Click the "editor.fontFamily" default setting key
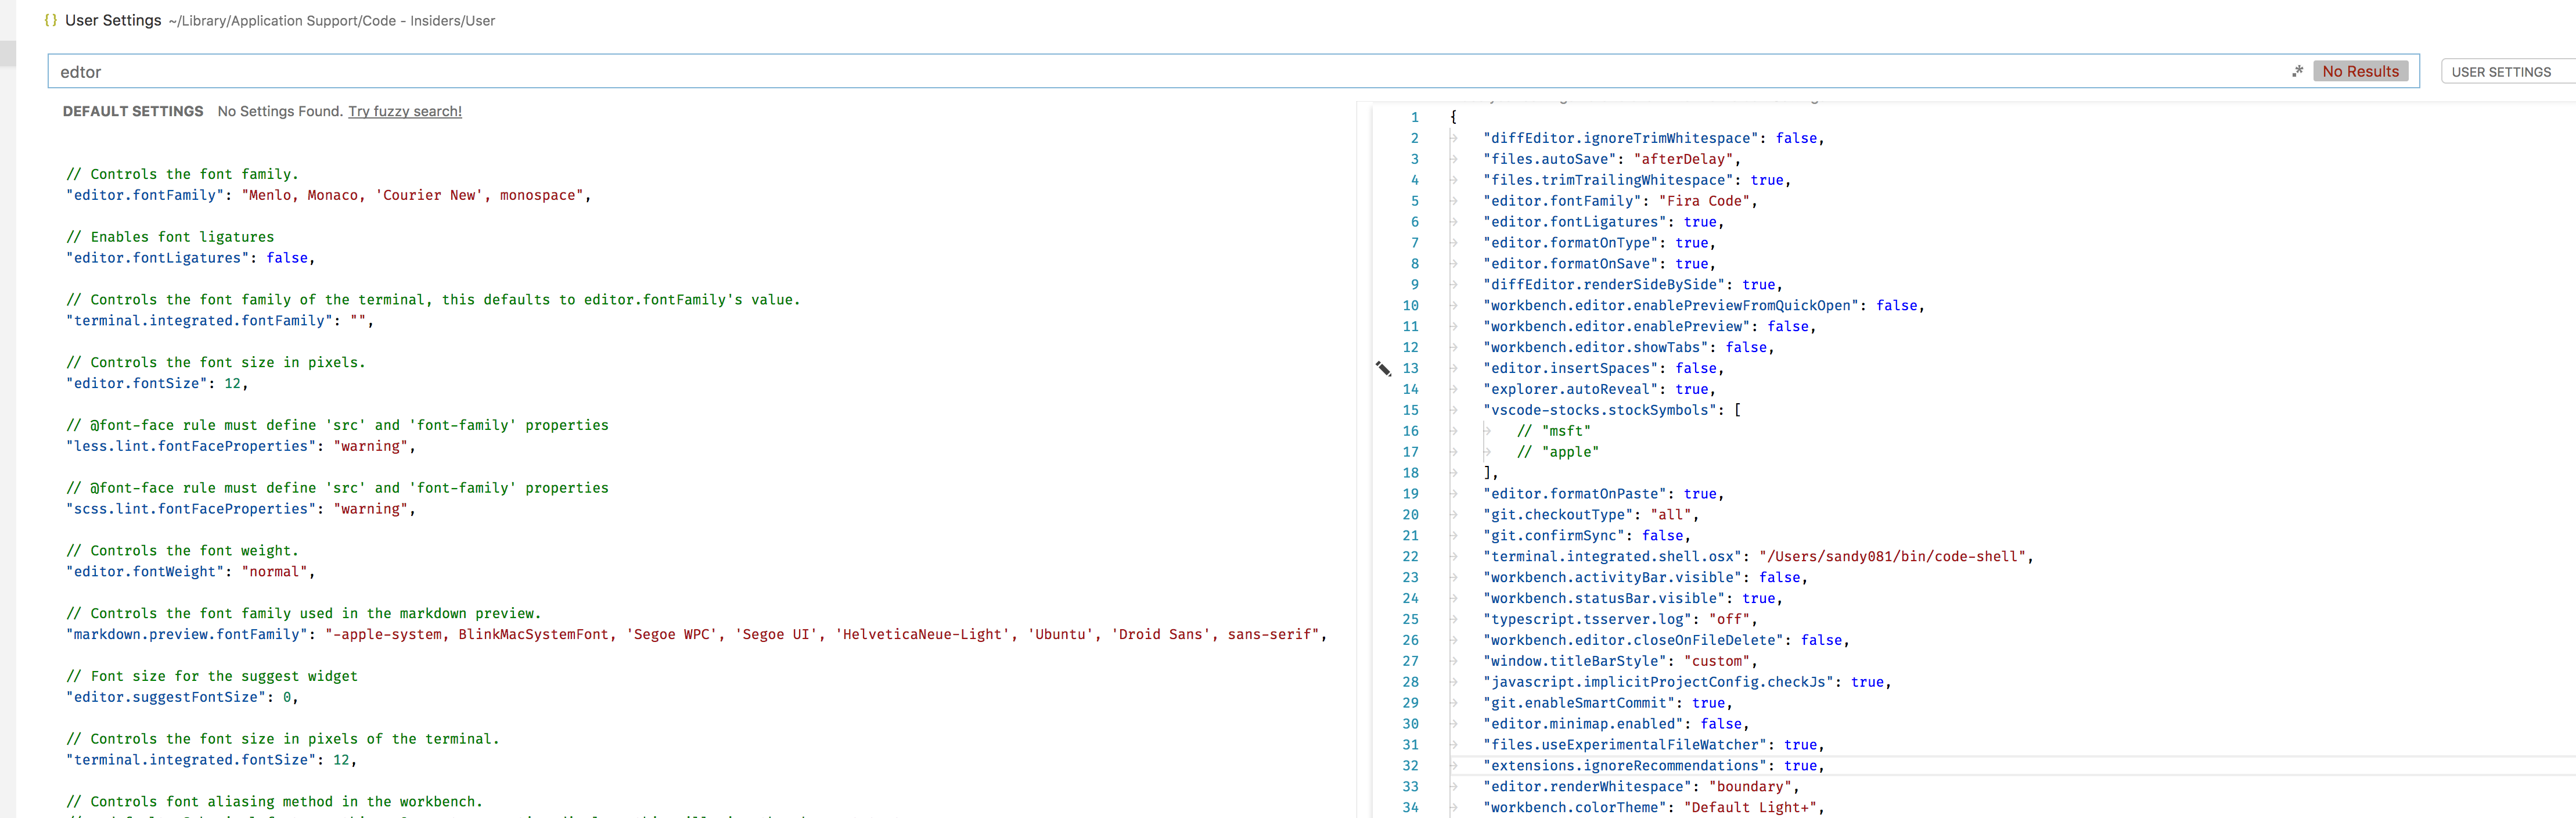This screenshot has height=818, width=2576. 146,195
